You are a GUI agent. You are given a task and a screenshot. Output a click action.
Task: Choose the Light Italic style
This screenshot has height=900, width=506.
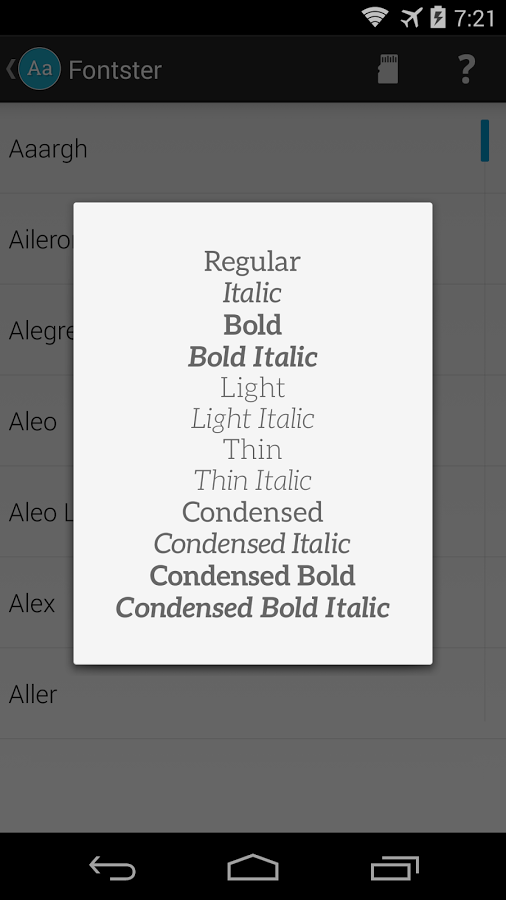[x=252, y=419]
